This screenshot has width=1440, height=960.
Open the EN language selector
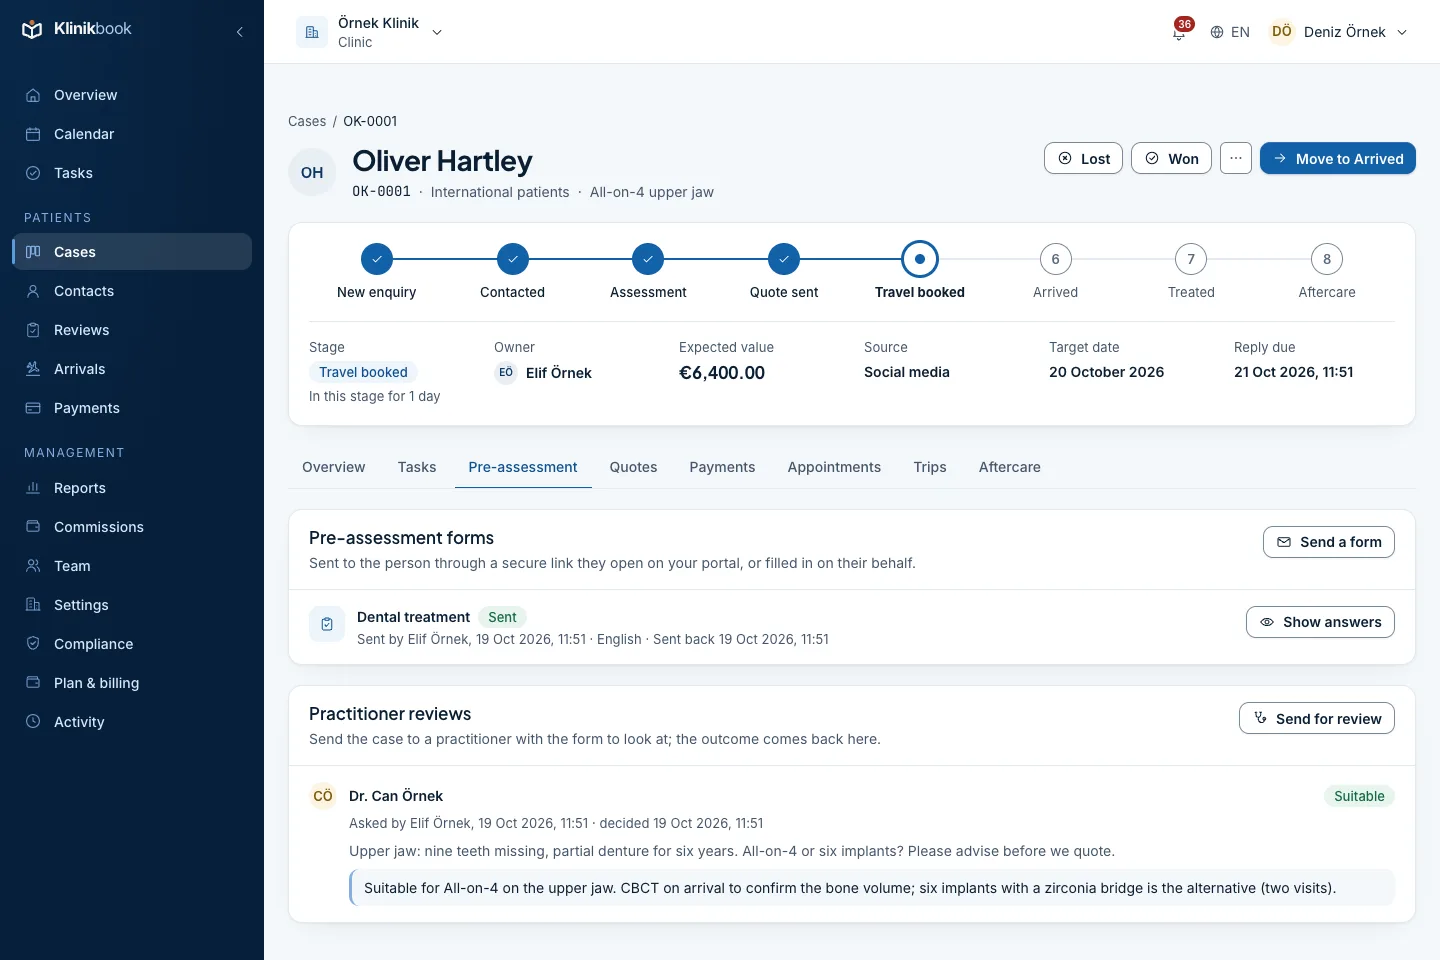1230,32
